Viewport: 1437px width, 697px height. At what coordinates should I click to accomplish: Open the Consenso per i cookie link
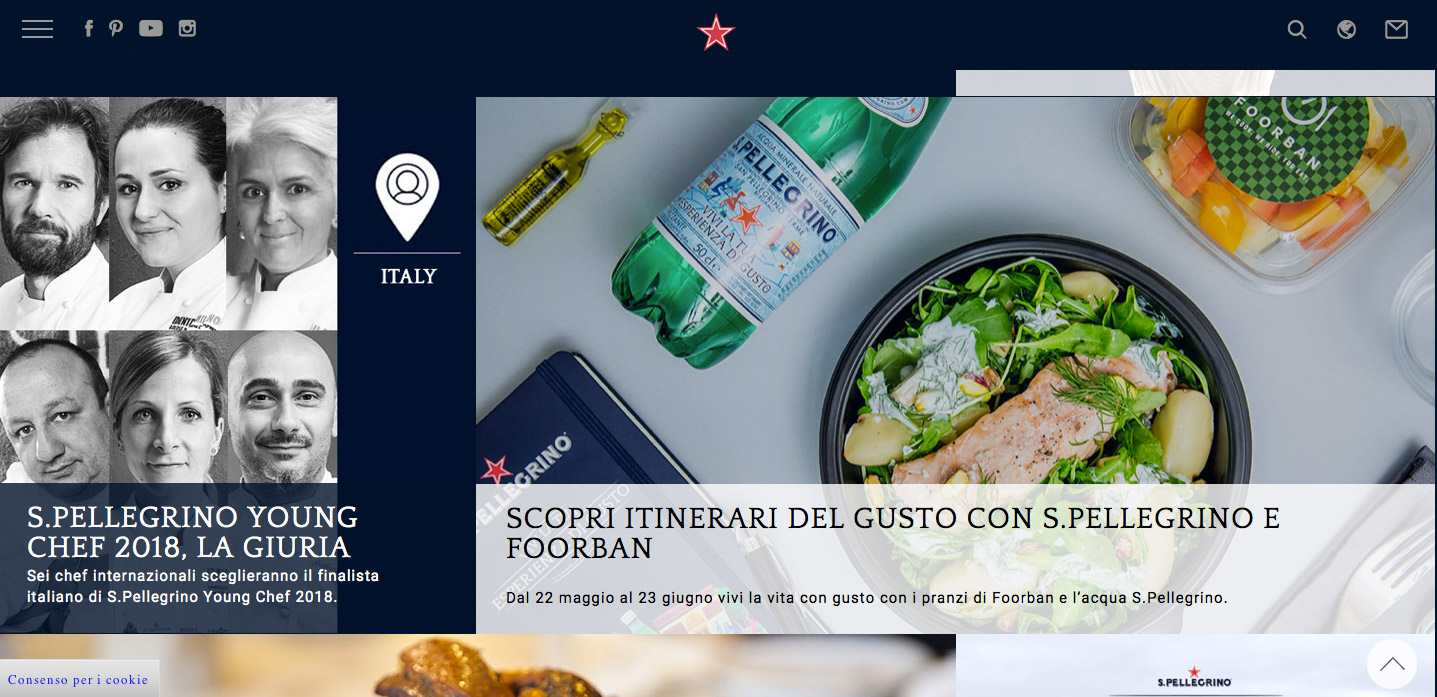pos(78,680)
